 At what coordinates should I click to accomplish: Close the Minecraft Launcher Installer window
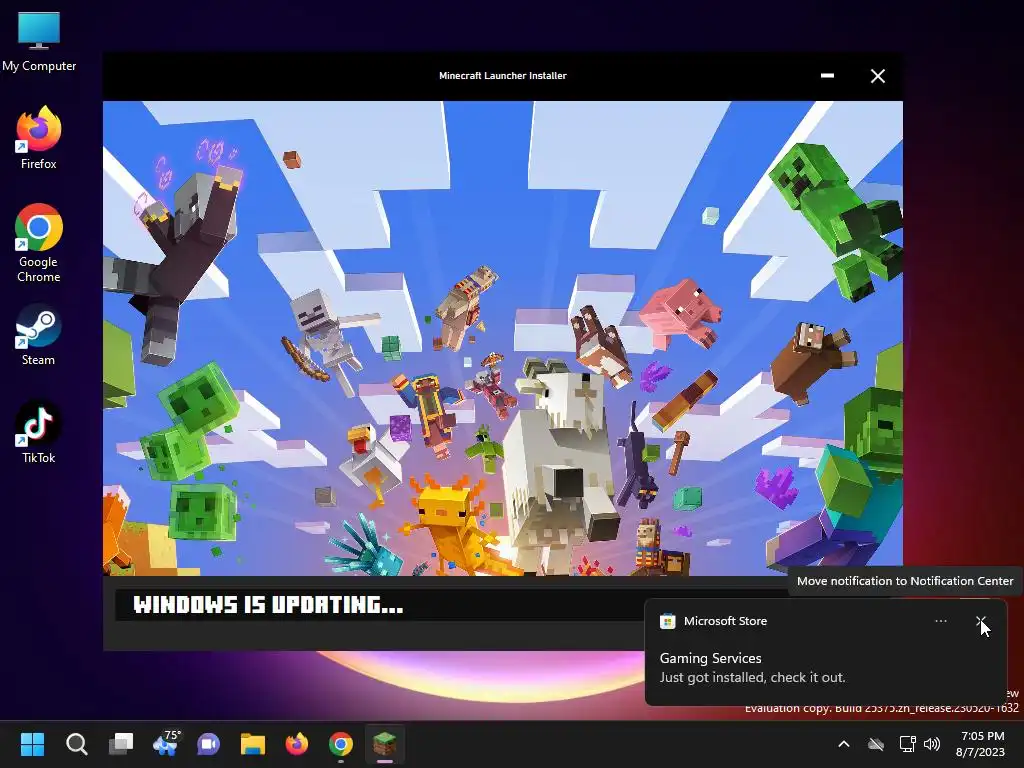coord(878,76)
